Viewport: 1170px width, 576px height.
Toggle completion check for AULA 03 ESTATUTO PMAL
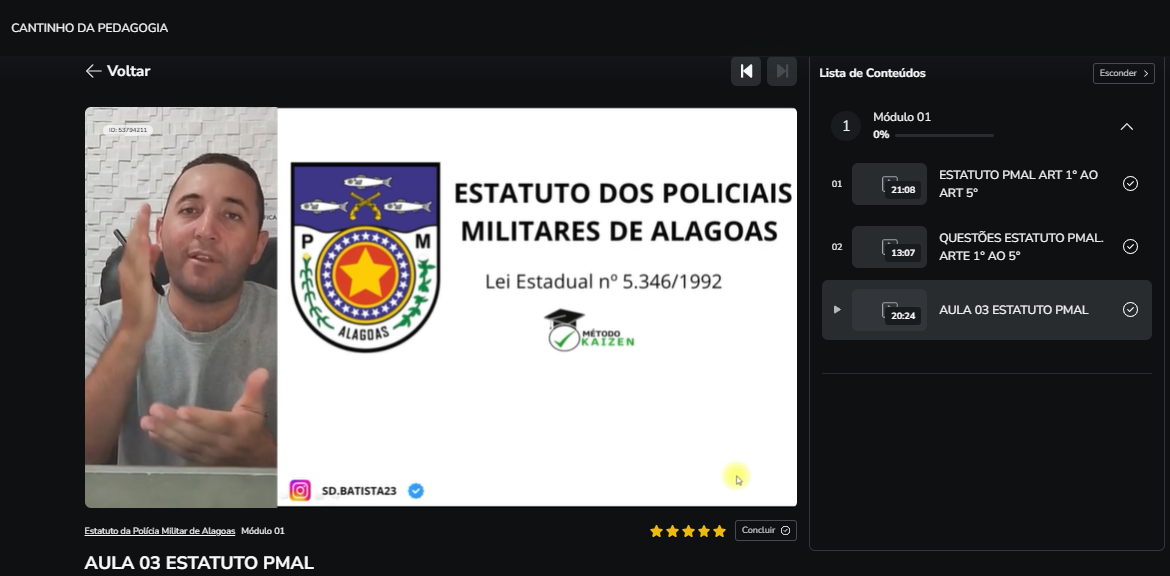(x=1131, y=309)
